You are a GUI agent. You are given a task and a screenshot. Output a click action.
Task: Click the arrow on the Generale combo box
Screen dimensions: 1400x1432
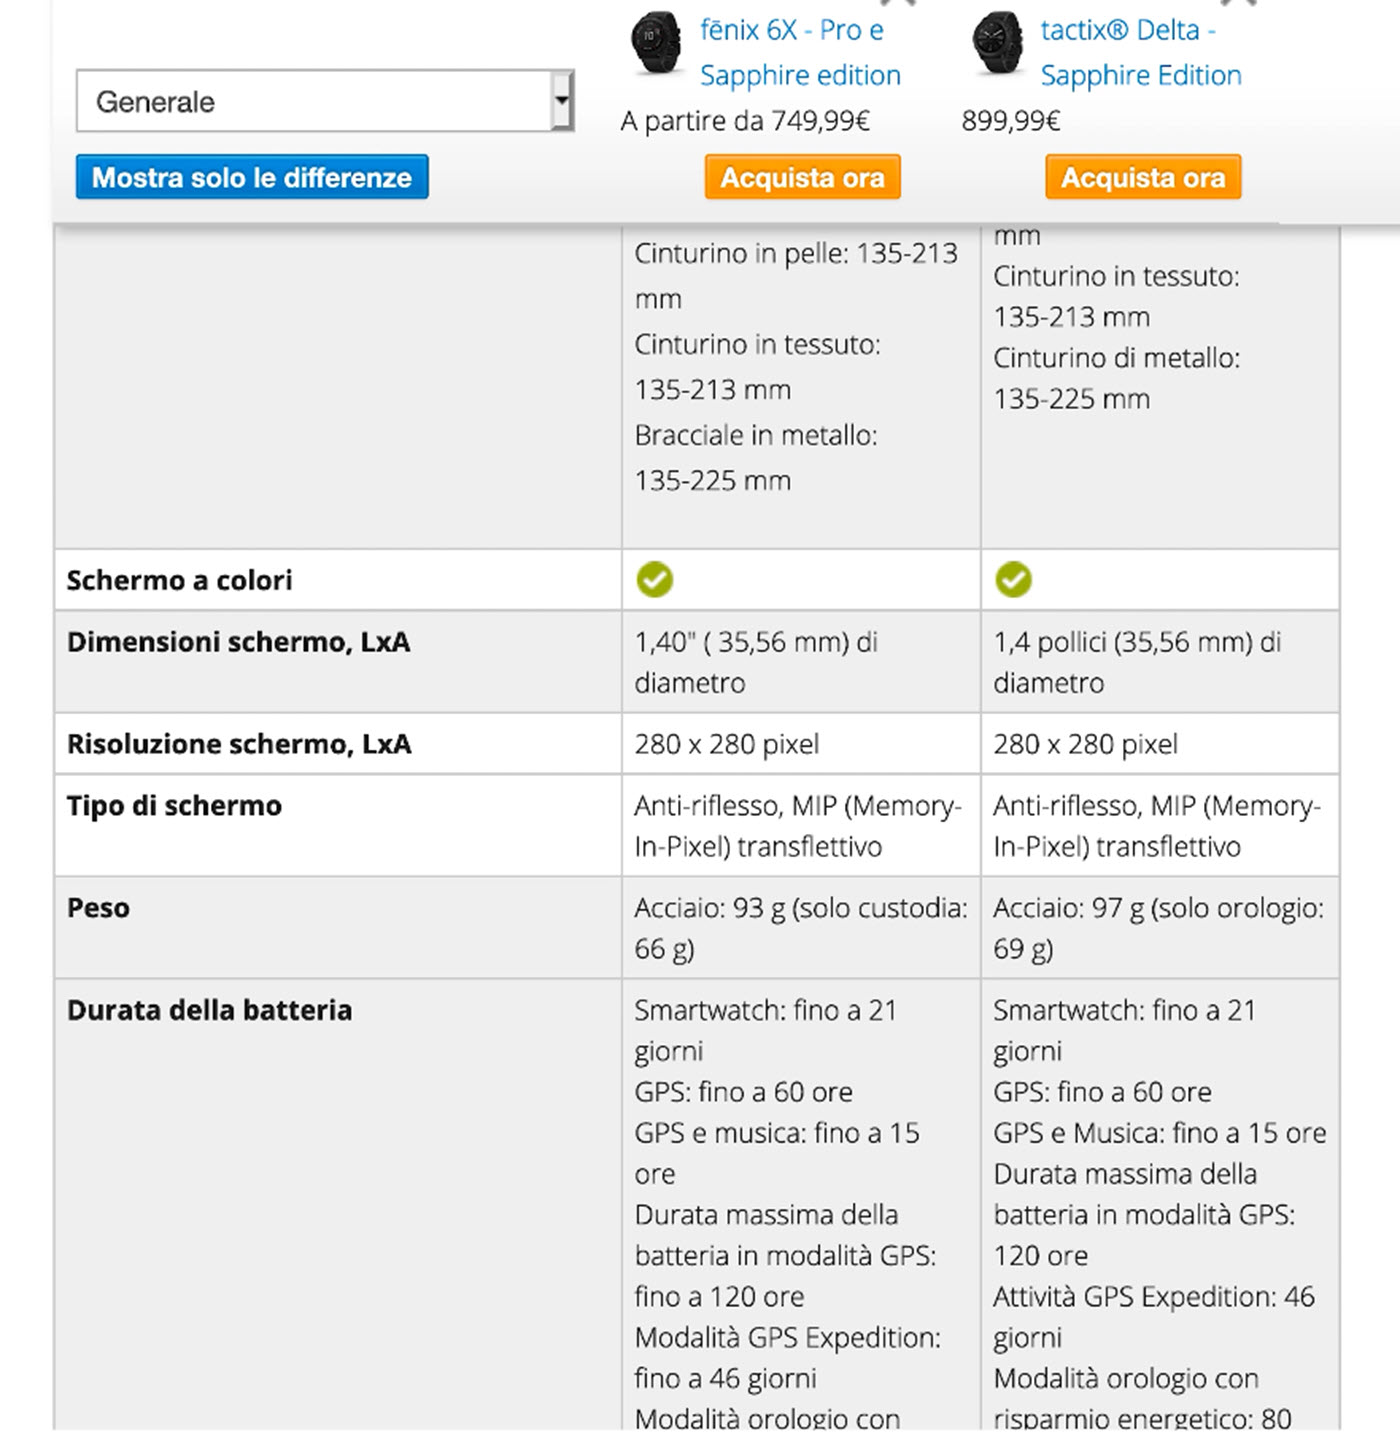(562, 101)
